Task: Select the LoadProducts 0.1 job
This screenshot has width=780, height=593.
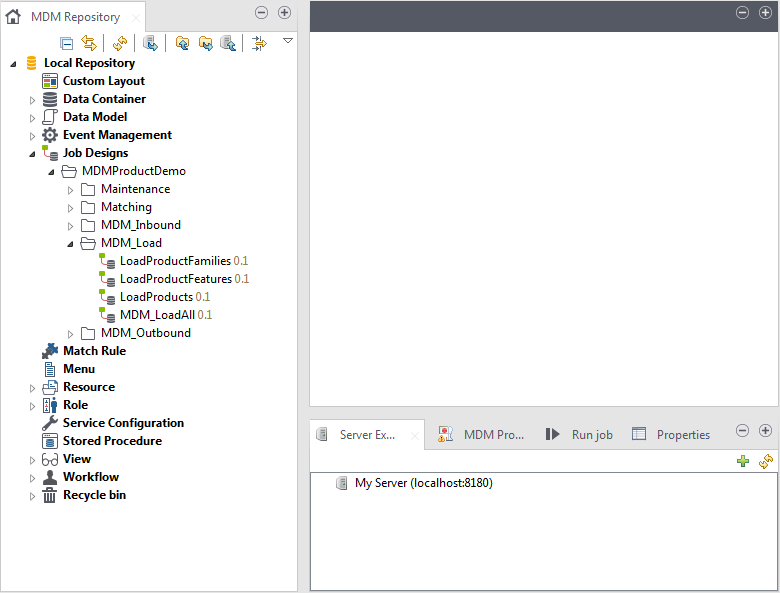Action: click(165, 296)
